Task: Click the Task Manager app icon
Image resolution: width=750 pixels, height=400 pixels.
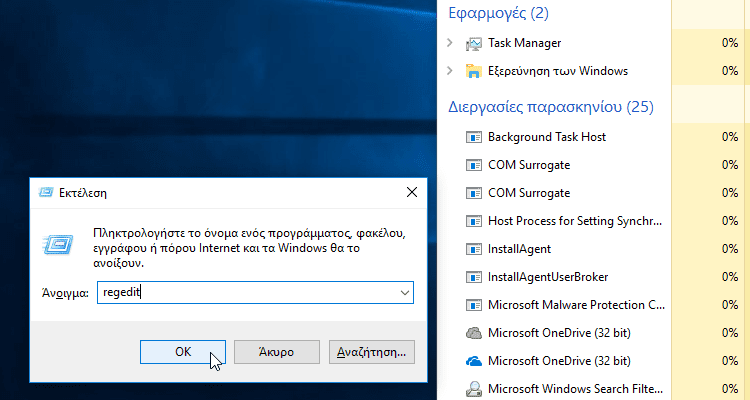Action: tap(474, 43)
